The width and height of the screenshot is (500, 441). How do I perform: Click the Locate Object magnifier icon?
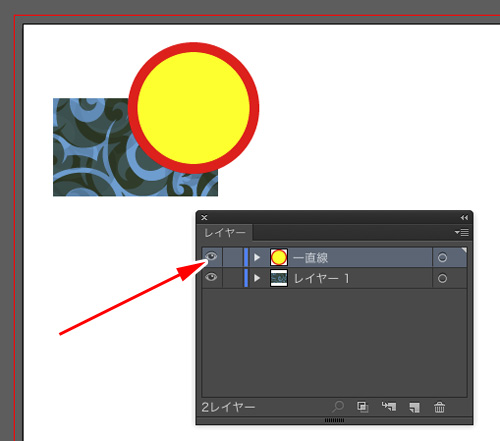[x=338, y=407]
